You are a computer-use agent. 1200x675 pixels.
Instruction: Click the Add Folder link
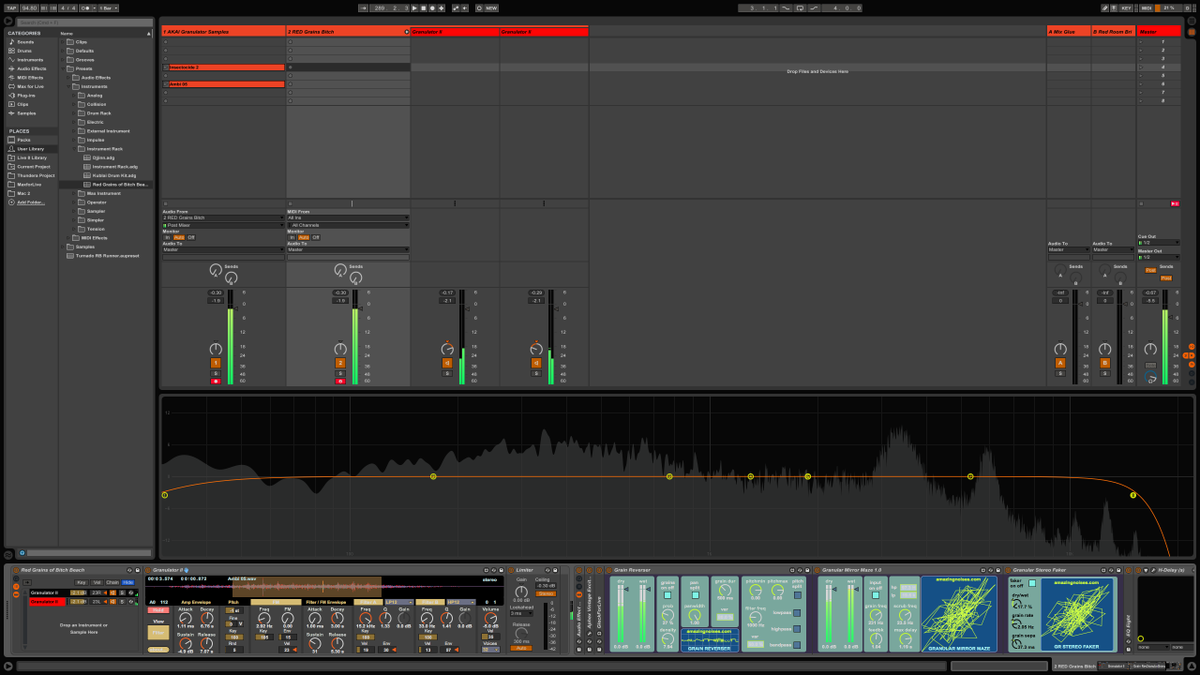(30, 202)
